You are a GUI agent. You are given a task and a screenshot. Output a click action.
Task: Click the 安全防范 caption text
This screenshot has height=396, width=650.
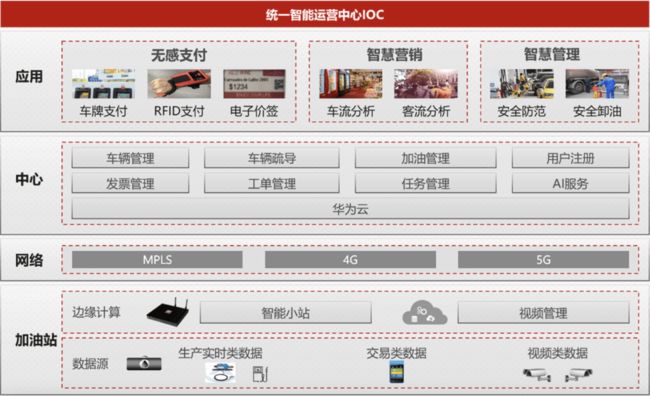click(521, 111)
